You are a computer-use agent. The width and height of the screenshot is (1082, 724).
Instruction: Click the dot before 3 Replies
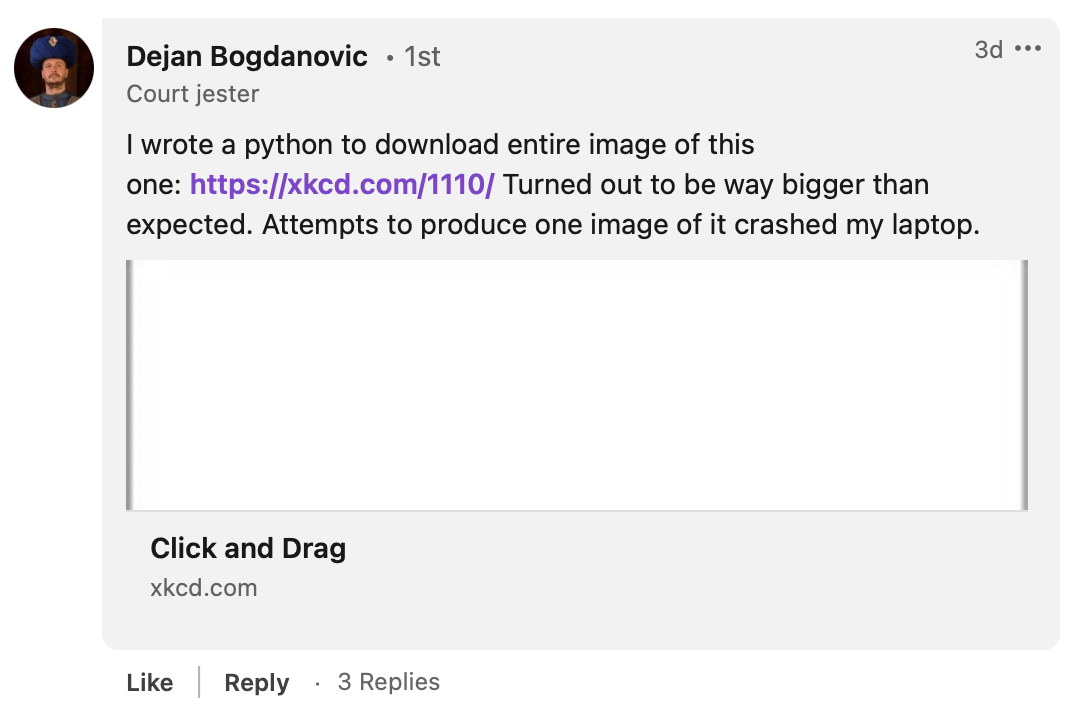pos(319,682)
